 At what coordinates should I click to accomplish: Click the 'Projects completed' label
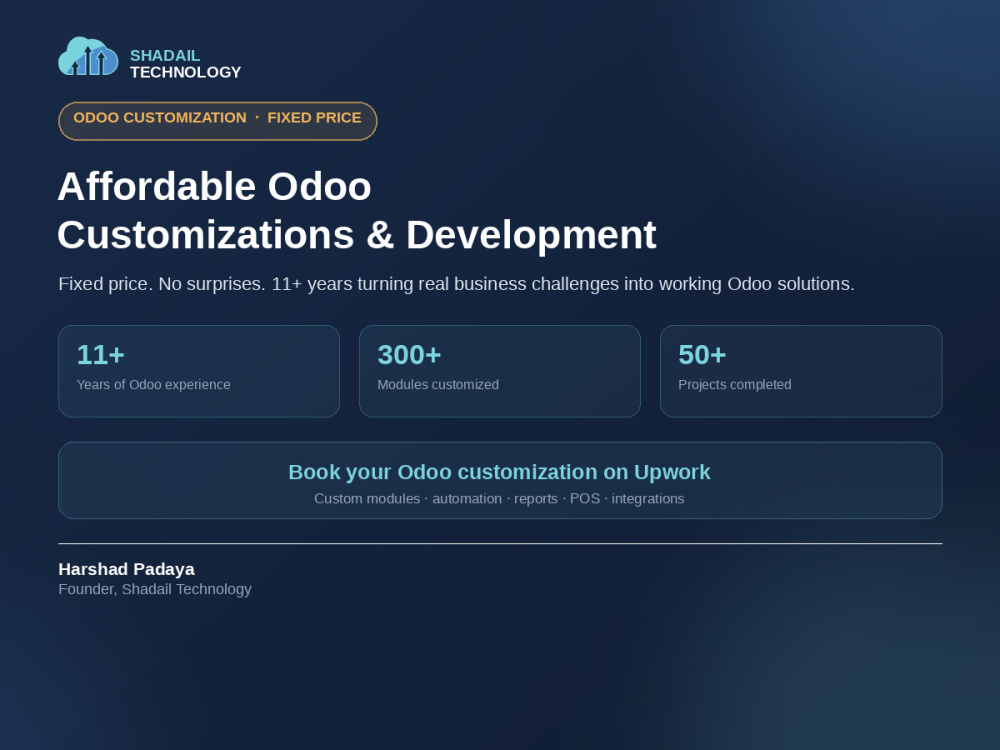click(735, 385)
